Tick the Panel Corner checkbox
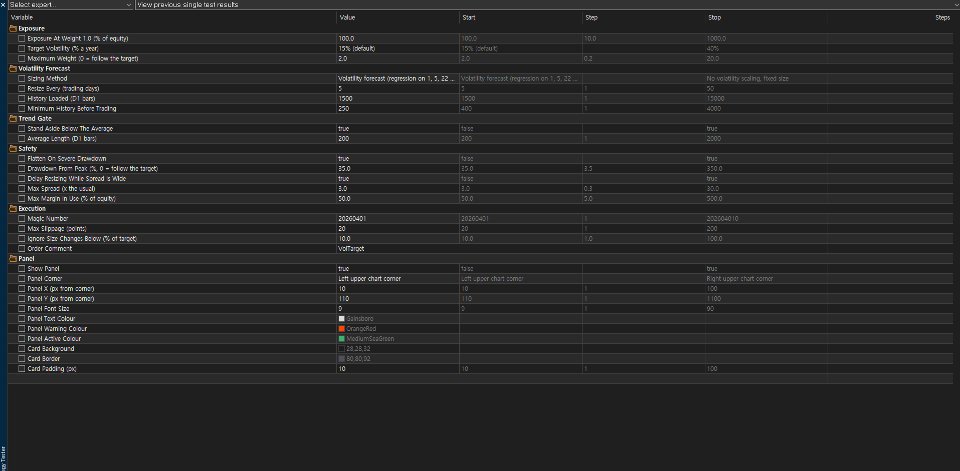This screenshot has width=960, height=471. [x=21, y=279]
